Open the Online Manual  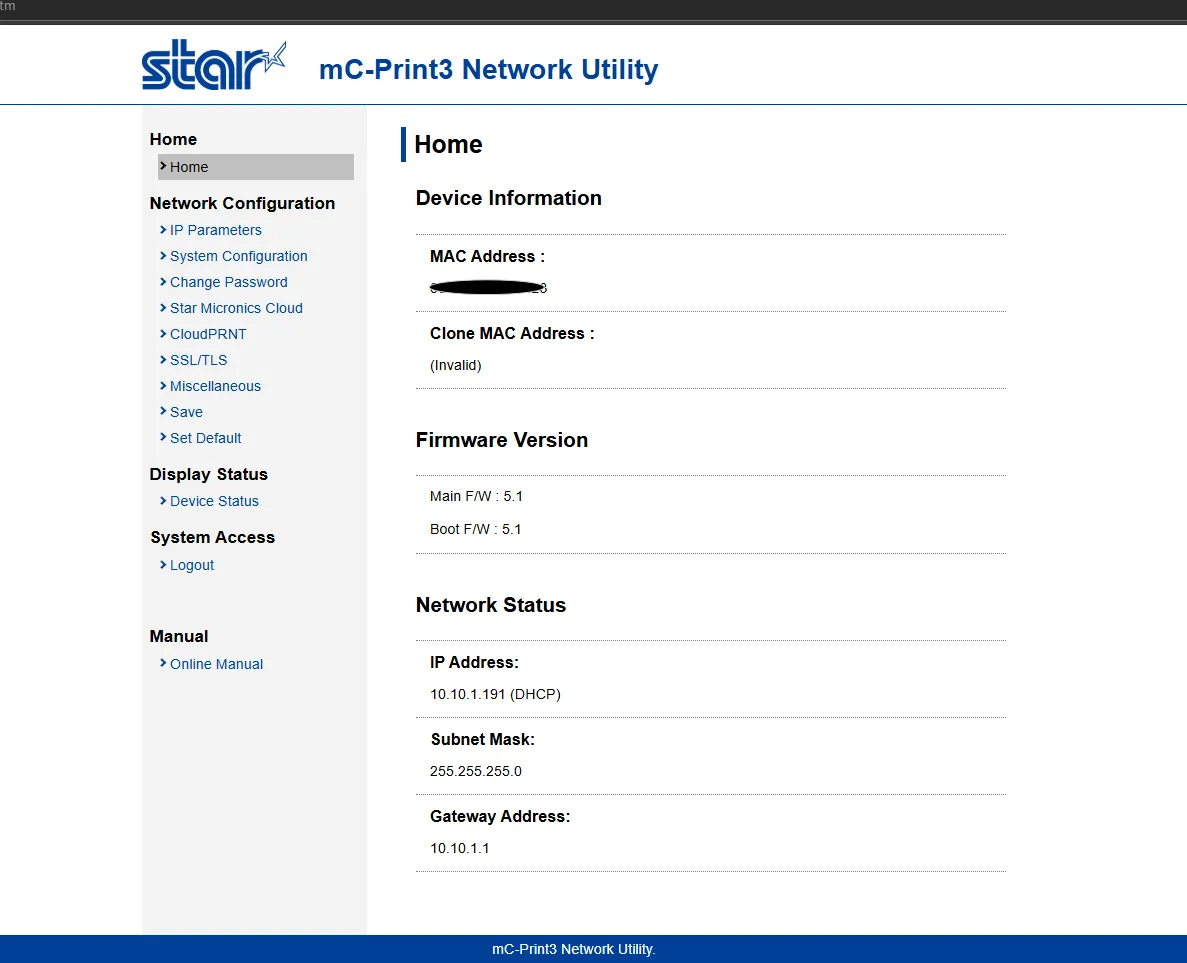pos(217,664)
